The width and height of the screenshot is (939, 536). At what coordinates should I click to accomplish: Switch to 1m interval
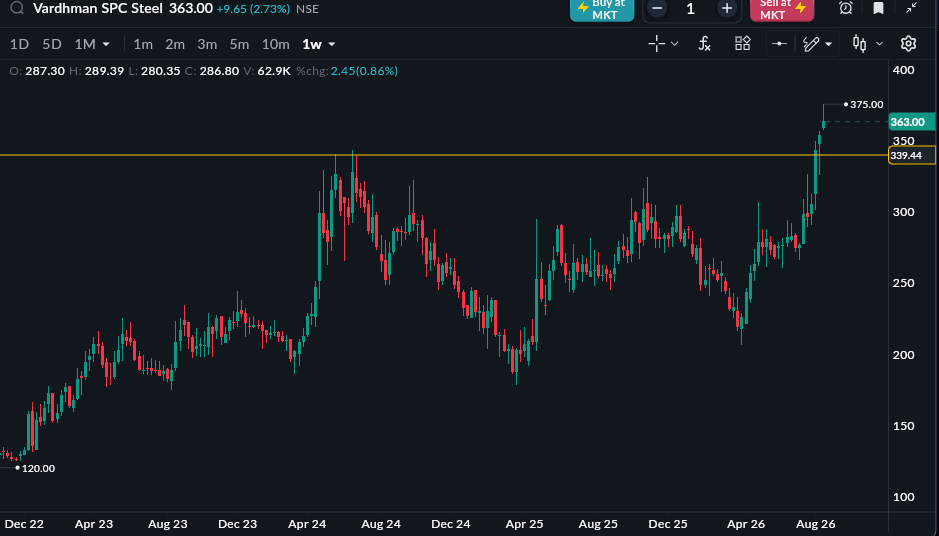143,44
